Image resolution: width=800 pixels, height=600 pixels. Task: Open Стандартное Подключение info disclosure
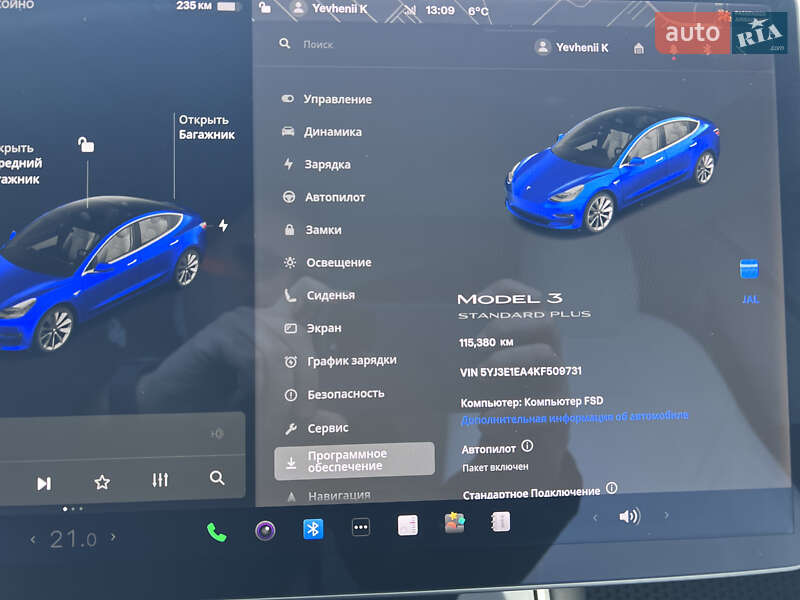pyautogui.click(x=610, y=489)
